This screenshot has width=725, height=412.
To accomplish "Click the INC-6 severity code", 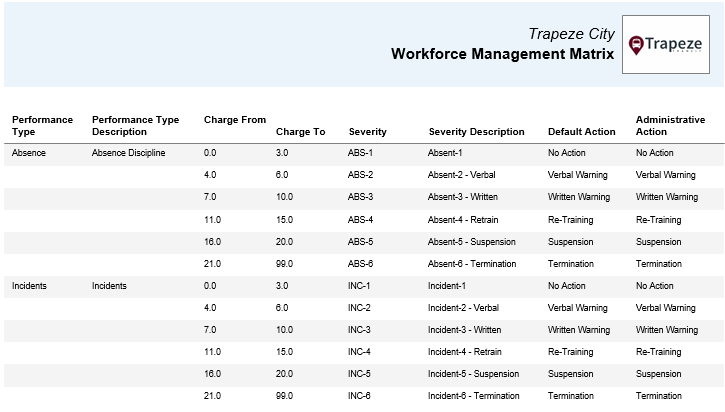I will pyautogui.click(x=359, y=396).
